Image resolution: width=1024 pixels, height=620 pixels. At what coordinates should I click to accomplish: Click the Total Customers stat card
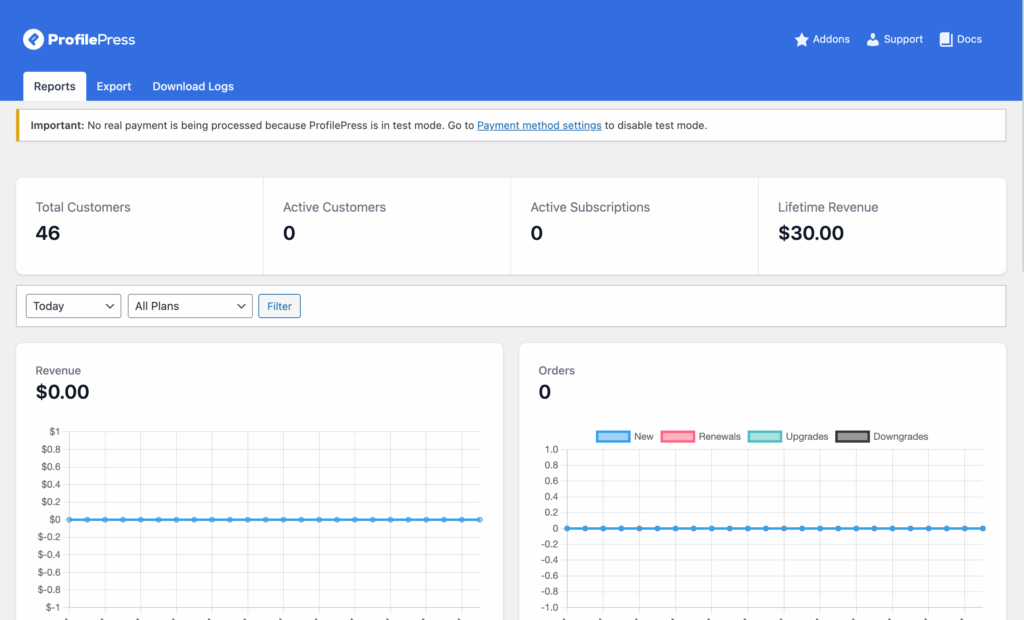(x=139, y=225)
